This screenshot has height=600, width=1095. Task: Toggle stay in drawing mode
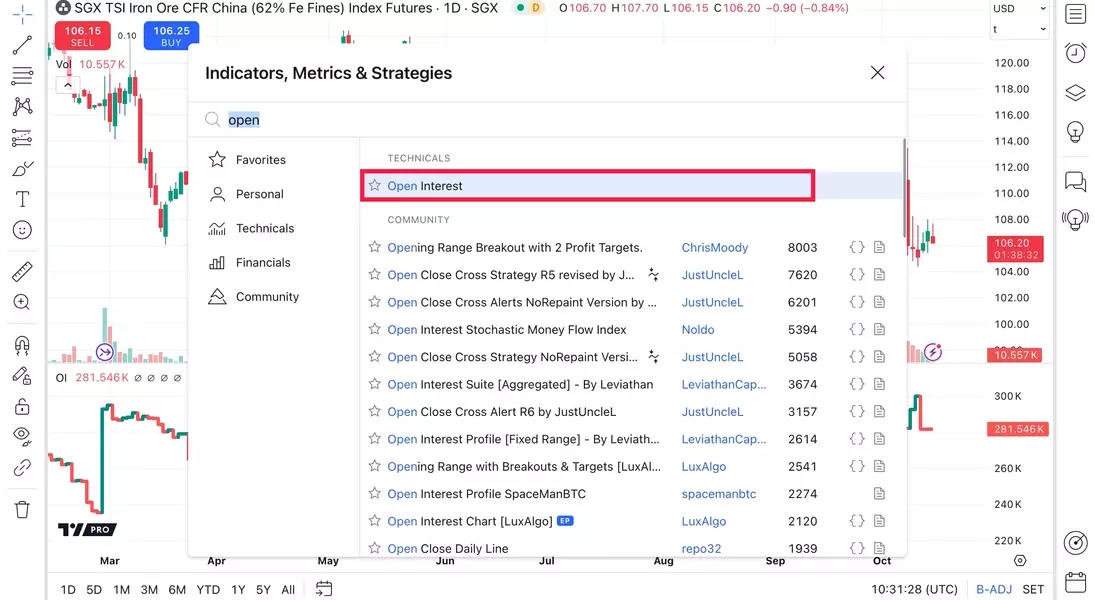click(22, 376)
